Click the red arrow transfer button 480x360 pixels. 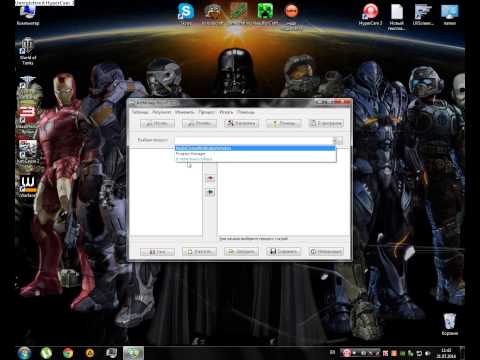210,179
